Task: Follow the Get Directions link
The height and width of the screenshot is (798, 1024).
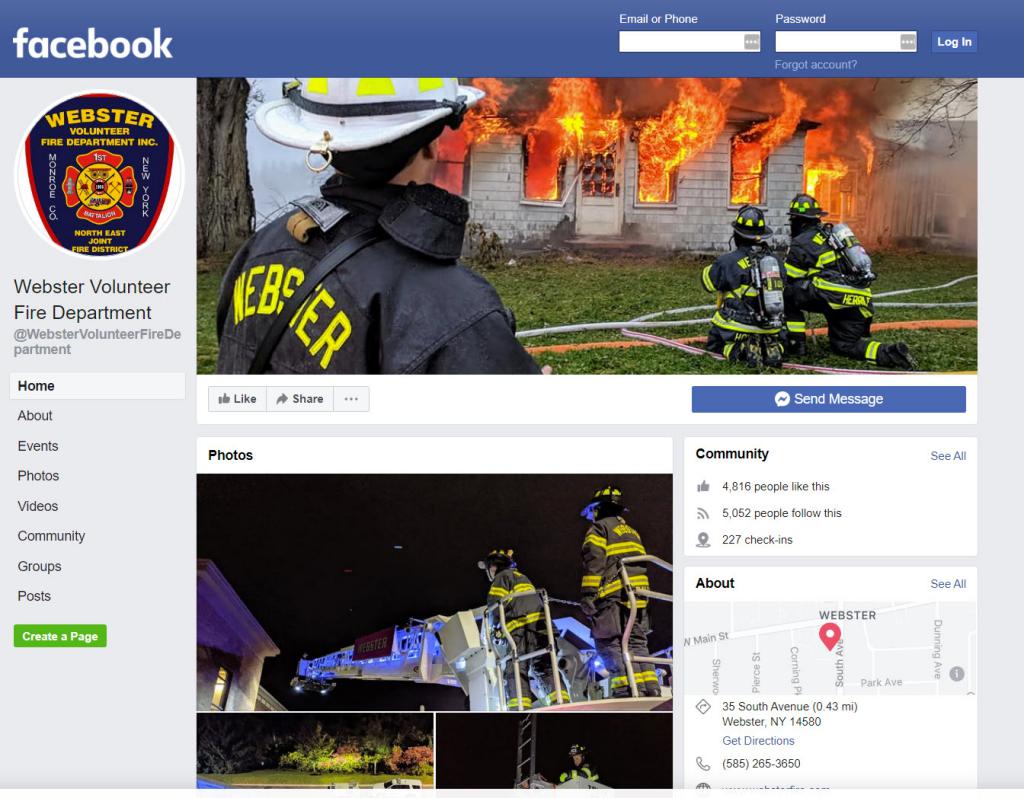Action: tap(758, 741)
